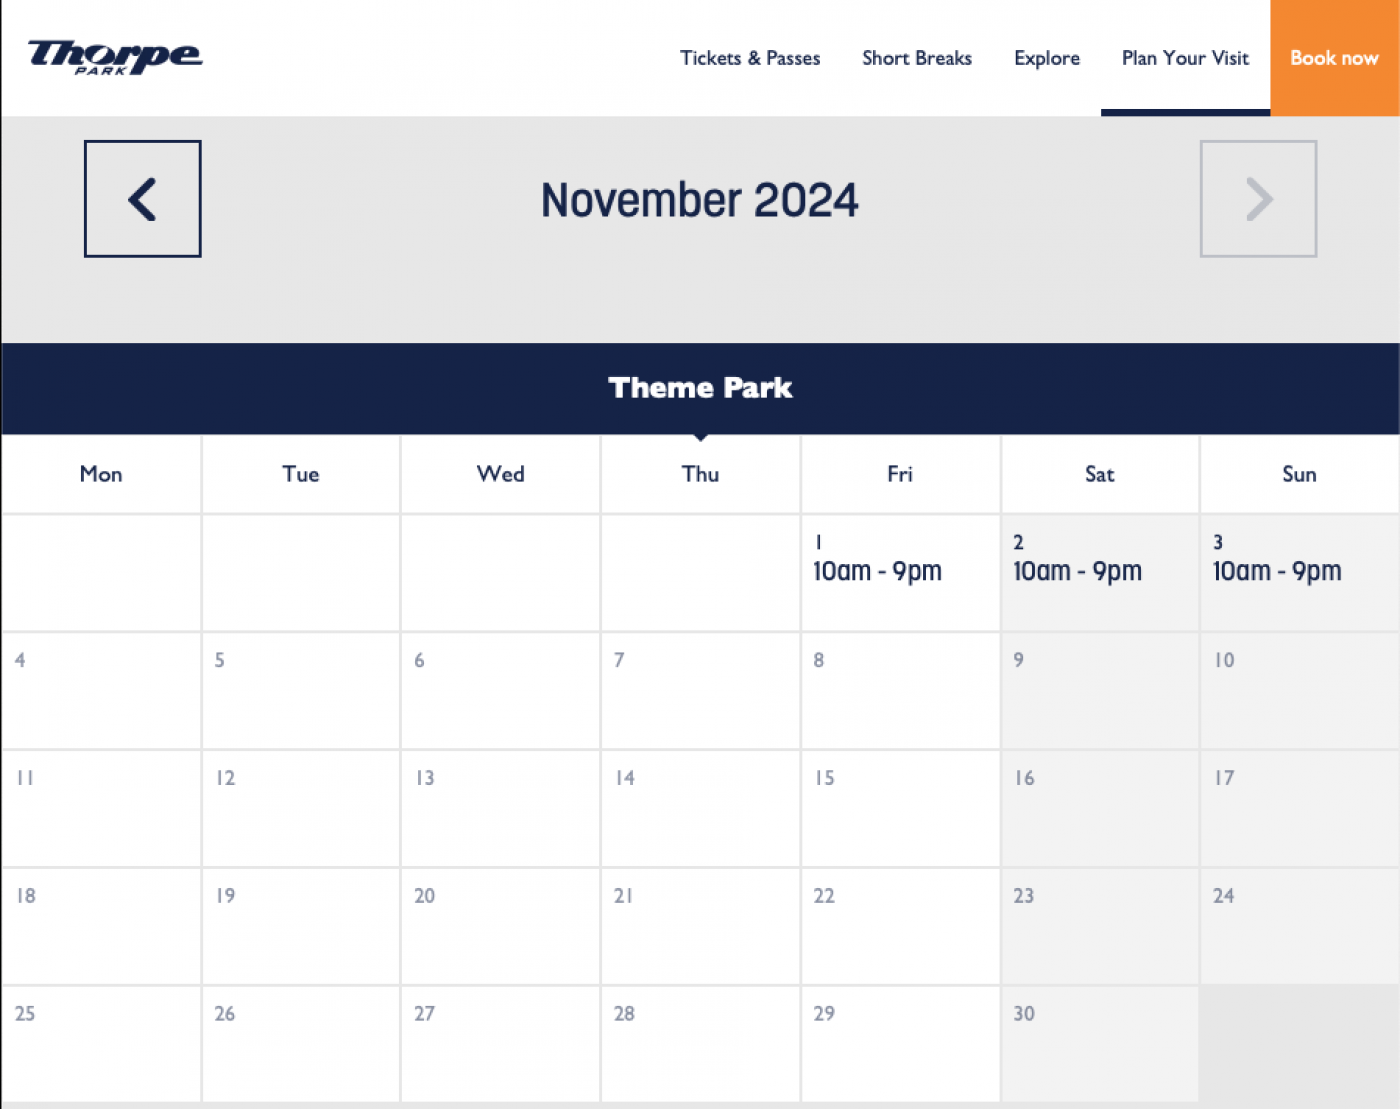This screenshot has height=1109, width=1400.
Task: Open the Short Breaks menu
Action: click(x=917, y=58)
